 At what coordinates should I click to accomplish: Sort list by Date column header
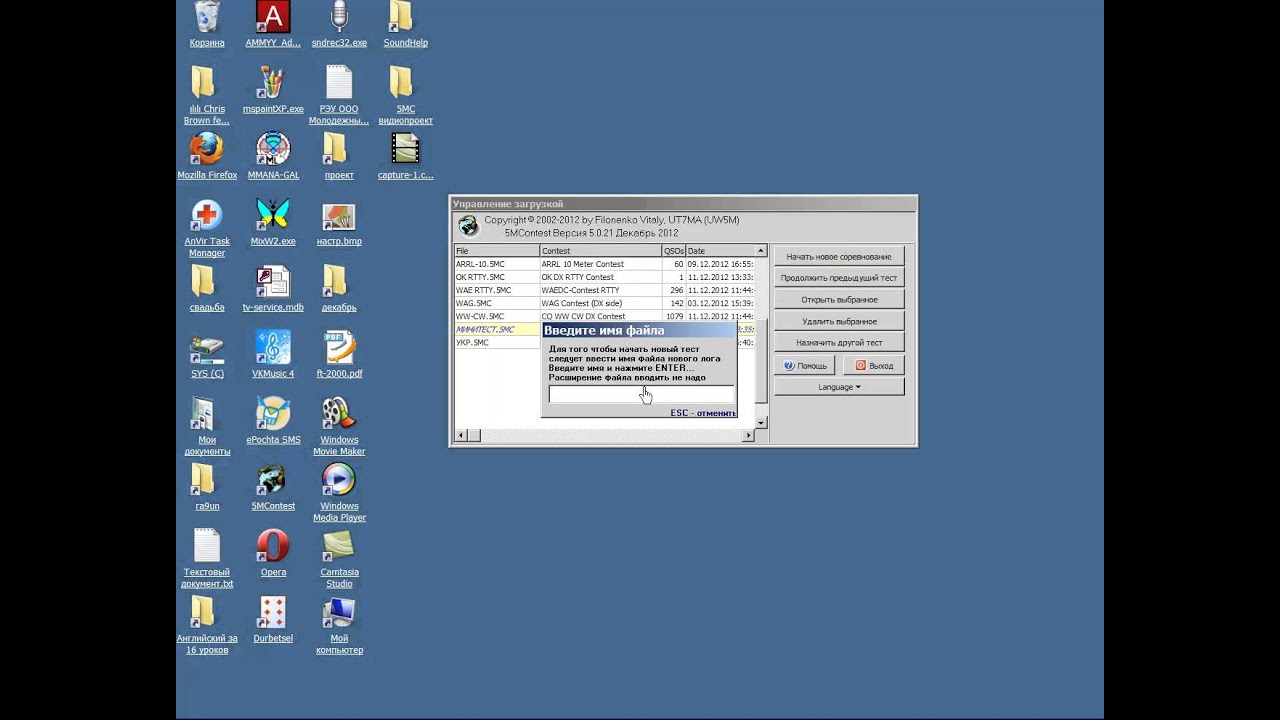720,251
